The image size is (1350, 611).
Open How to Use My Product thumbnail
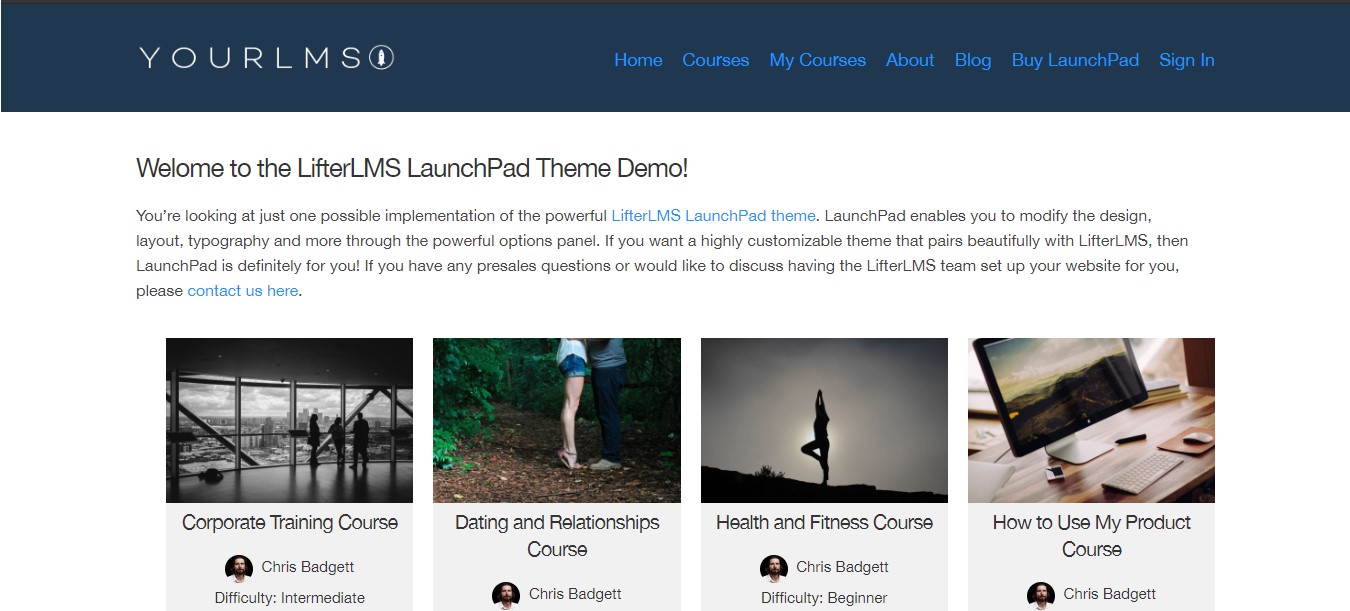pos(1091,420)
